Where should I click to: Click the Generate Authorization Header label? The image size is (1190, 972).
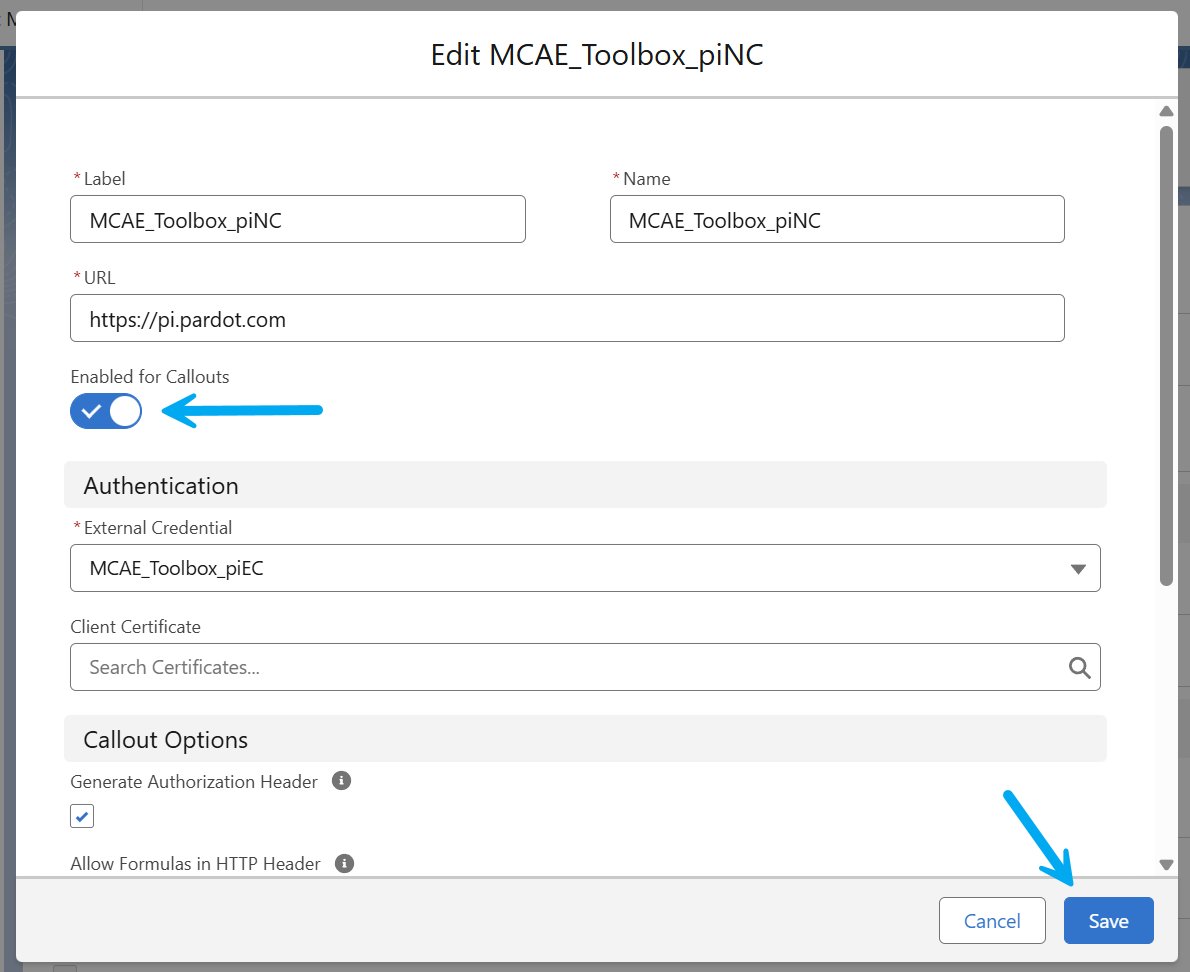pos(194,782)
